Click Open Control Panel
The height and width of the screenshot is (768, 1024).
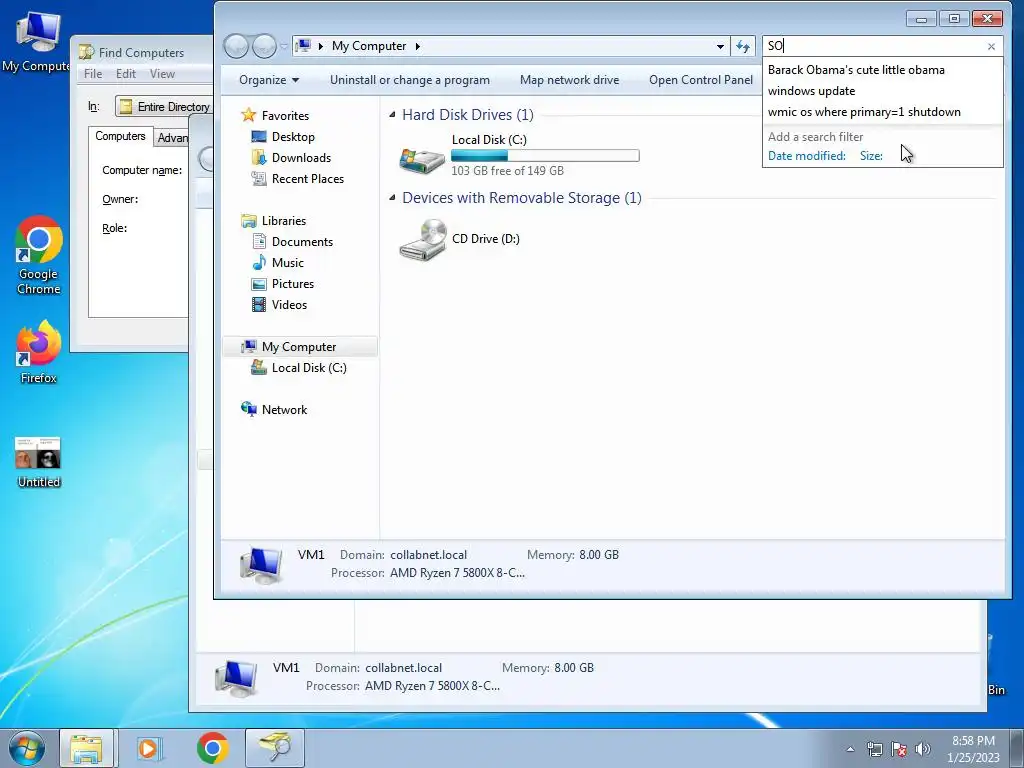point(701,80)
